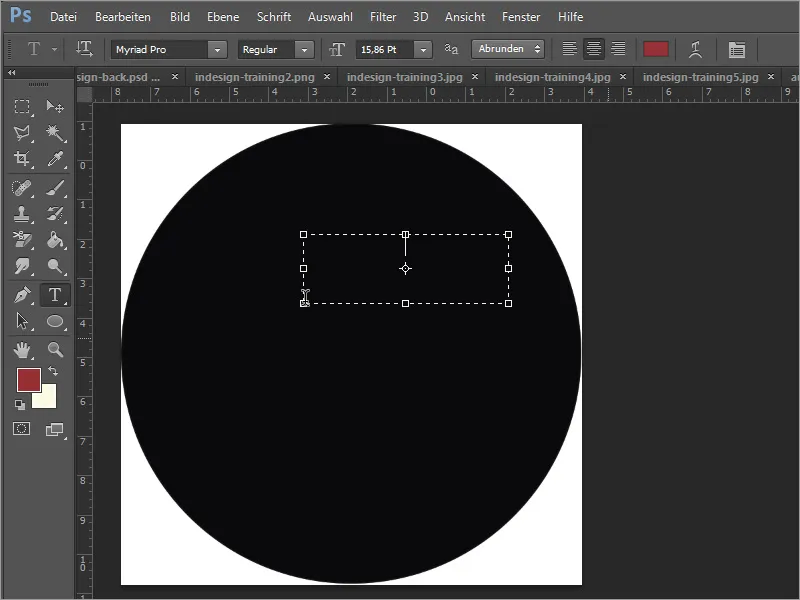Open the Schrift menu
Screen dimensions: 800x600
click(273, 17)
